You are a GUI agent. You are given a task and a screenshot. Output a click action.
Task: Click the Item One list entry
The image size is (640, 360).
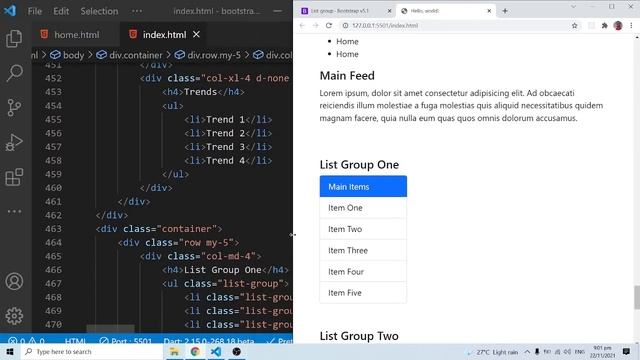[x=363, y=208]
